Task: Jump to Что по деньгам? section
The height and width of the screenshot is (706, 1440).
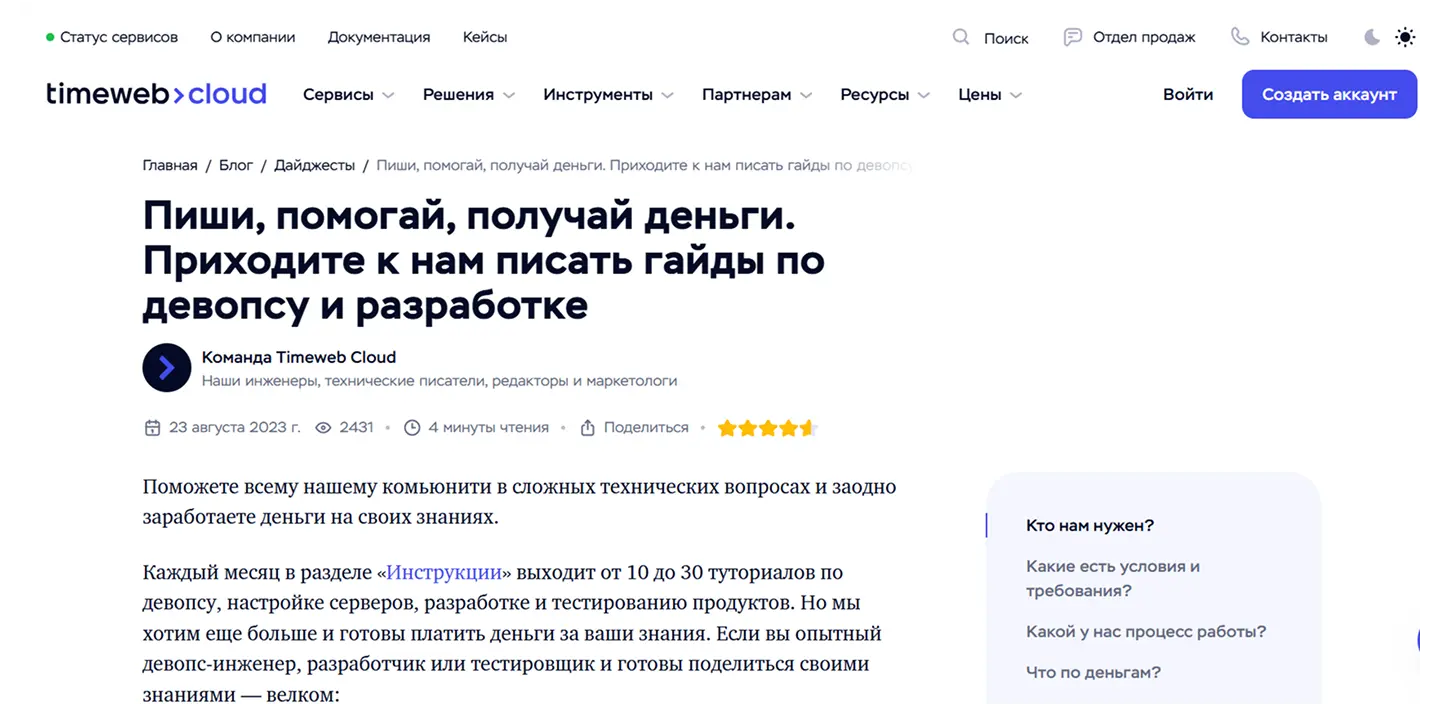Action: point(1093,673)
